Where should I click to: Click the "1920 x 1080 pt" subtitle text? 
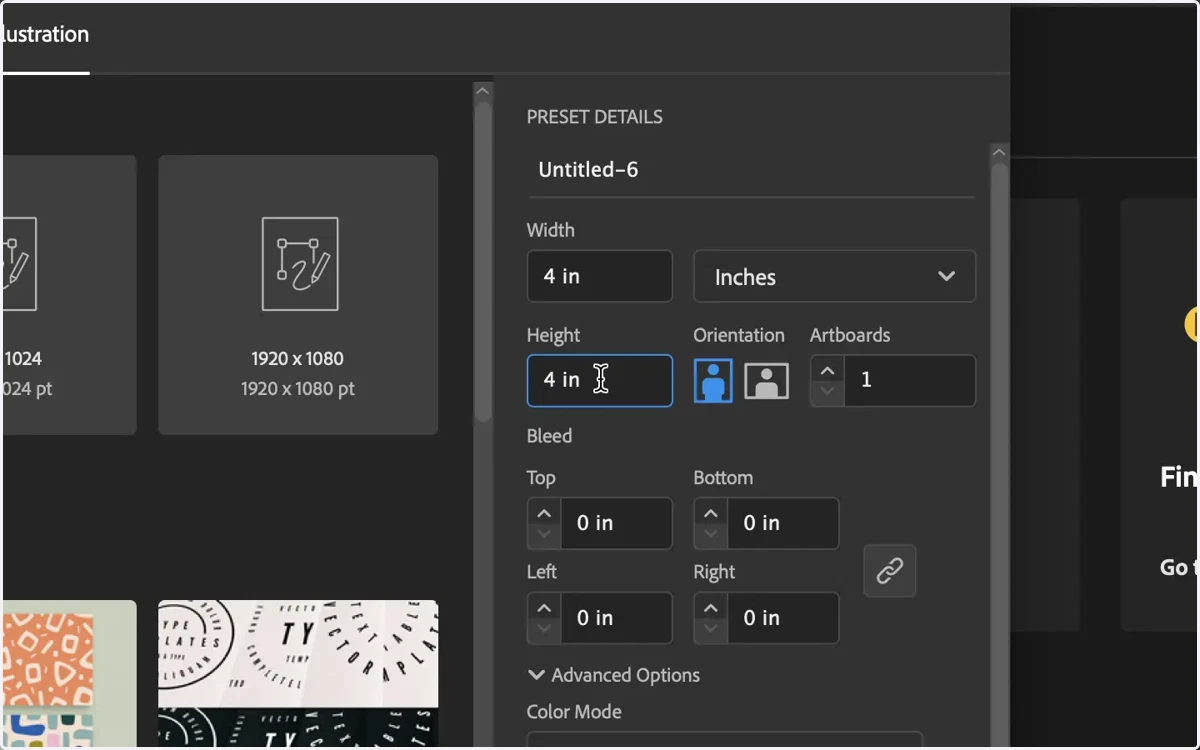(298, 389)
